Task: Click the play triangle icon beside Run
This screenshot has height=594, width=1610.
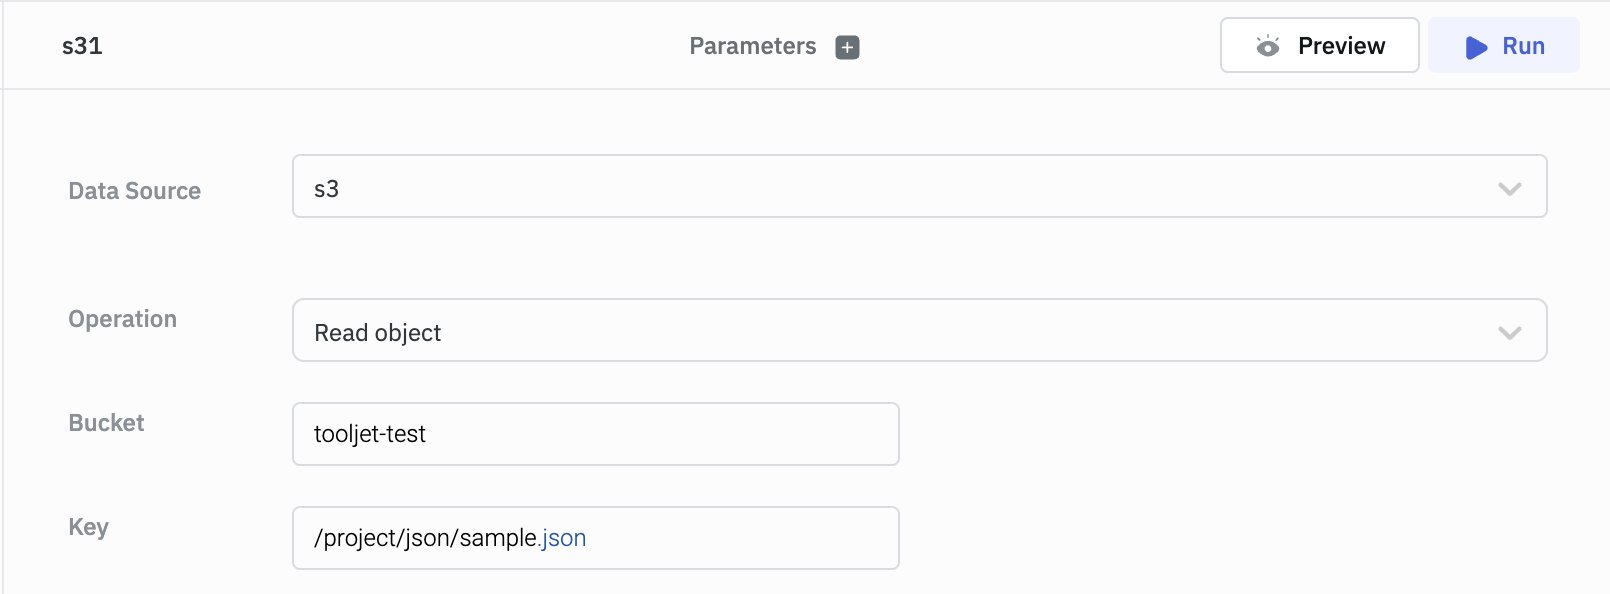Action: pos(1476,47)
